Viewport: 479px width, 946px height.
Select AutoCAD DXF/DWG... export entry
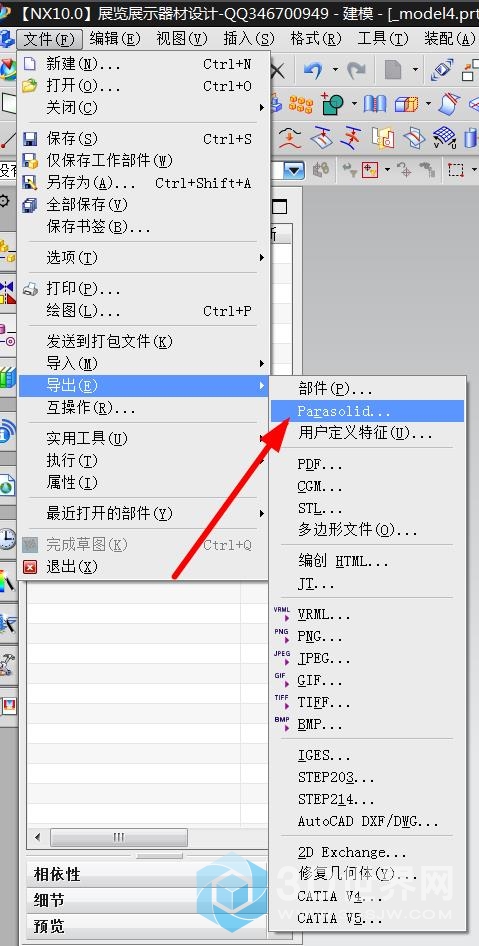click(367, 821)
